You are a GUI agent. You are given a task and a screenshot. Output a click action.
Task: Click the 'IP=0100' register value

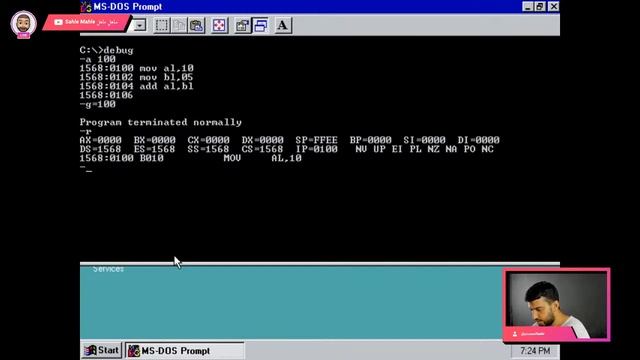pyautogui.click(x=317, y=149)
